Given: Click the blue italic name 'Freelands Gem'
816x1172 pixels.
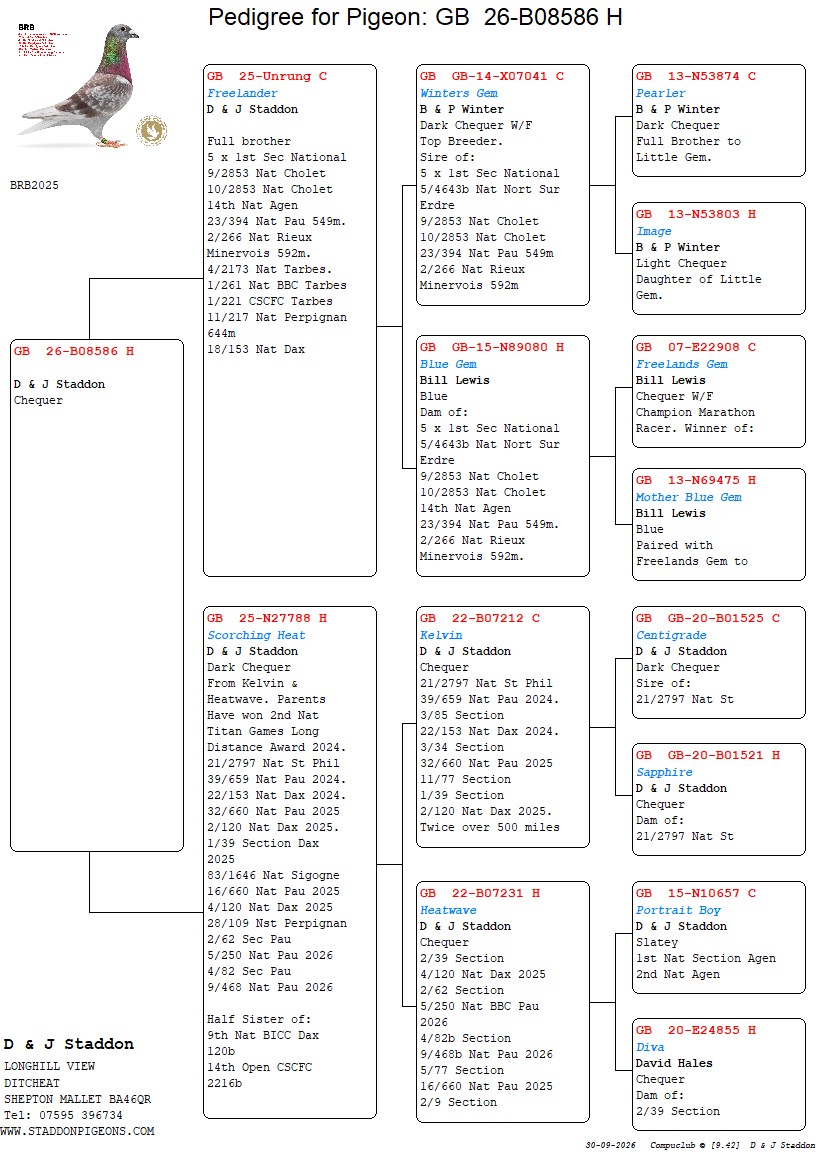Looking at the screenshot, I should 681,364.
